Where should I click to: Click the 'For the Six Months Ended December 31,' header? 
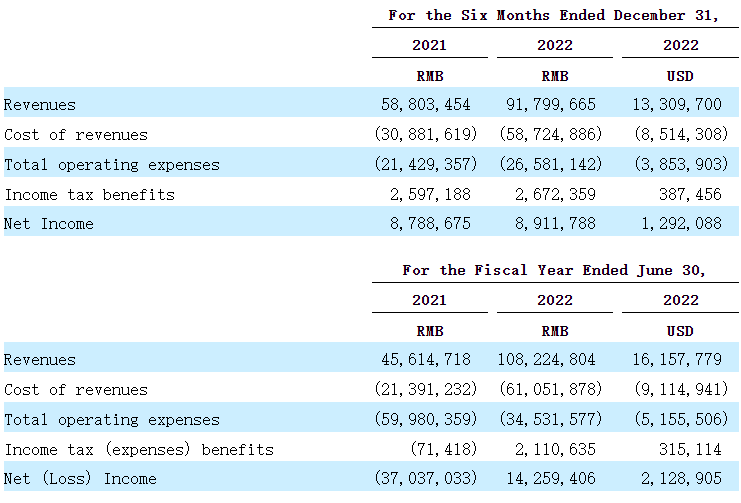click(555, 15)
